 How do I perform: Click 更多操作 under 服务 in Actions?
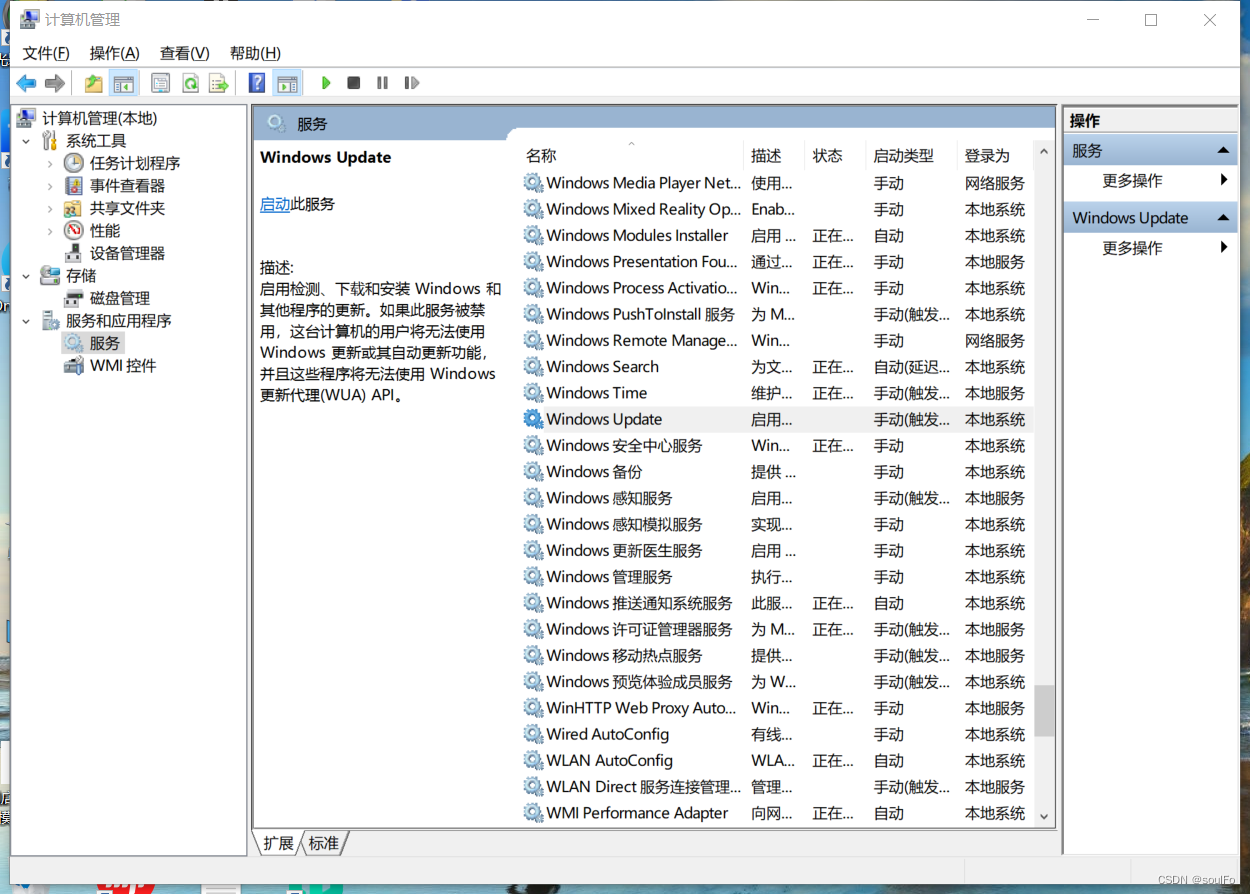[x=1132, y=181]
